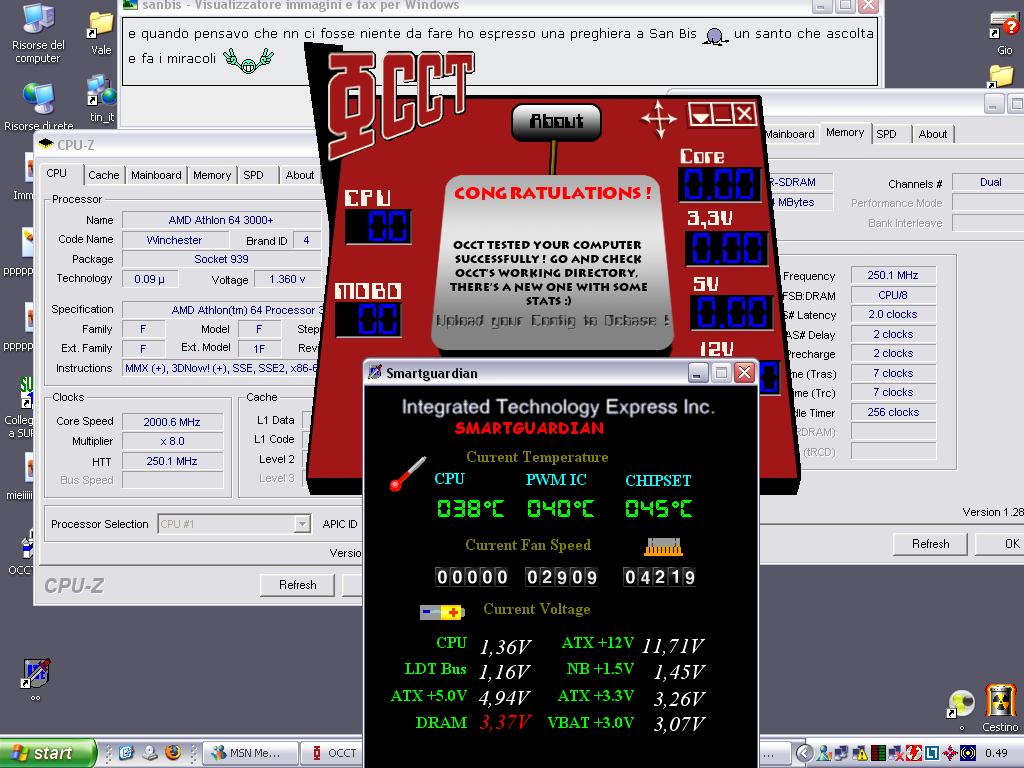
Task: Click the battery icon beside Current Voltage
Action: (442, 612)
